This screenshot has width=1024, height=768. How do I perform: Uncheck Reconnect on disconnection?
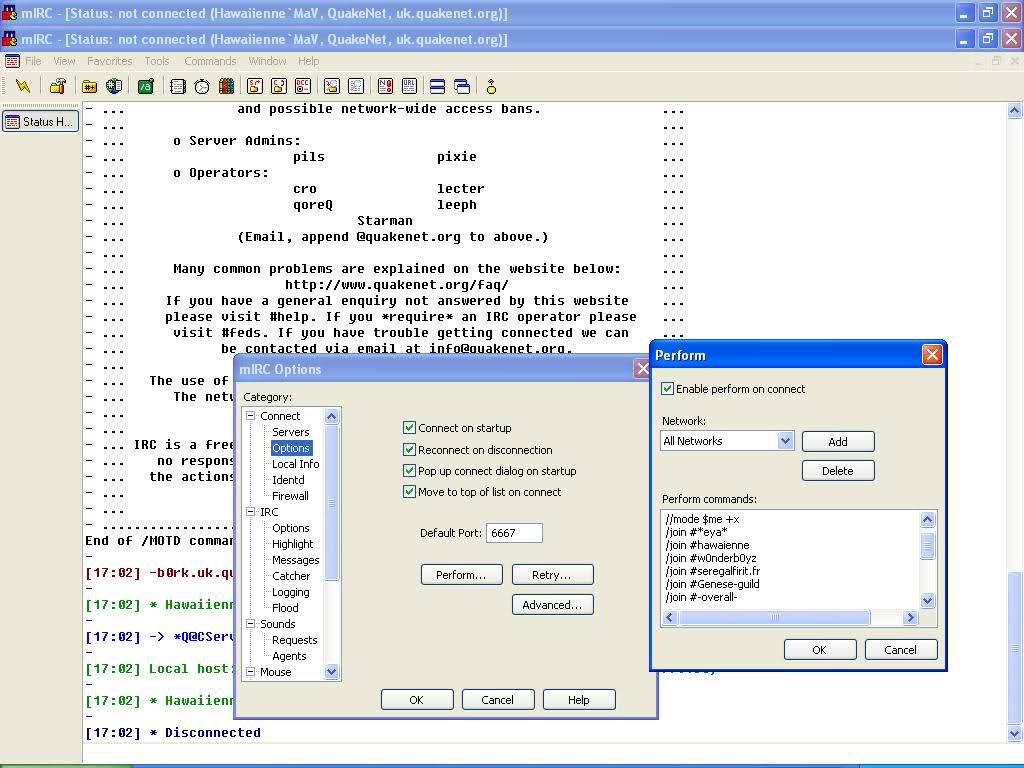tap(409, 449)
